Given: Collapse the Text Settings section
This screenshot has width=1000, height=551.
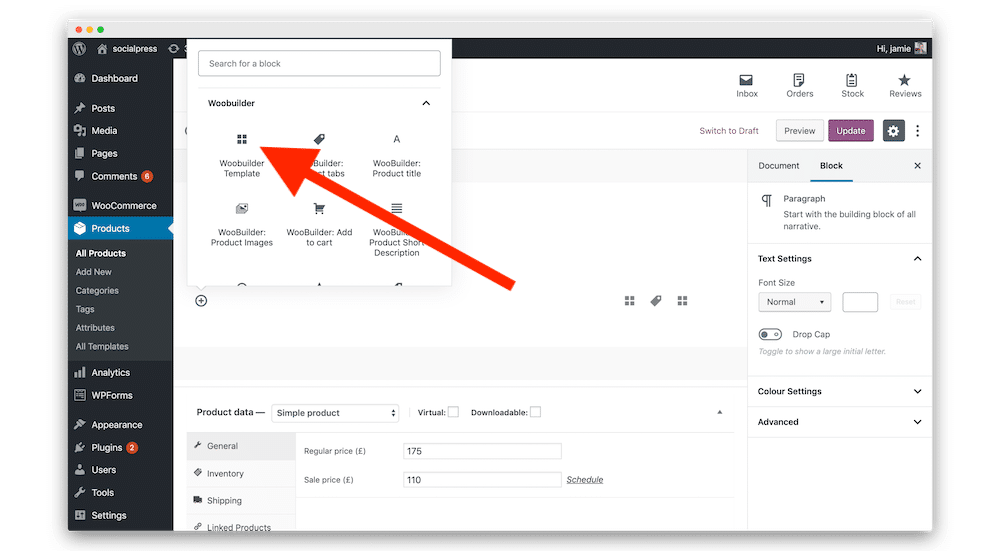Looking at the screenshot, I should pos(839,259).
